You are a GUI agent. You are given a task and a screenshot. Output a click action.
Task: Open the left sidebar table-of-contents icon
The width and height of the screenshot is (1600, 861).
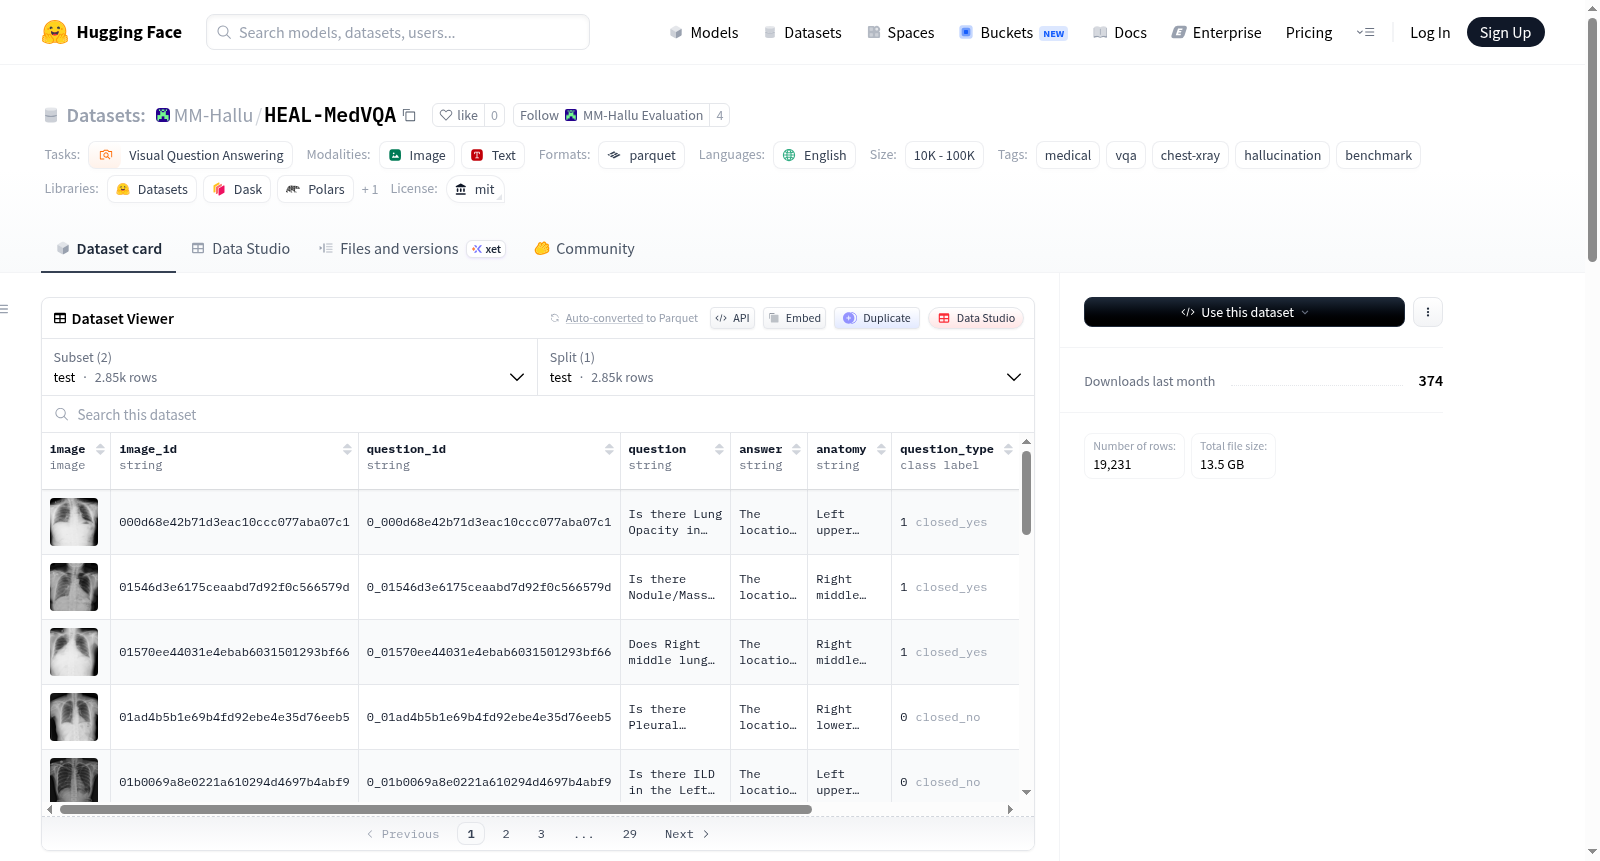[5, 309]
